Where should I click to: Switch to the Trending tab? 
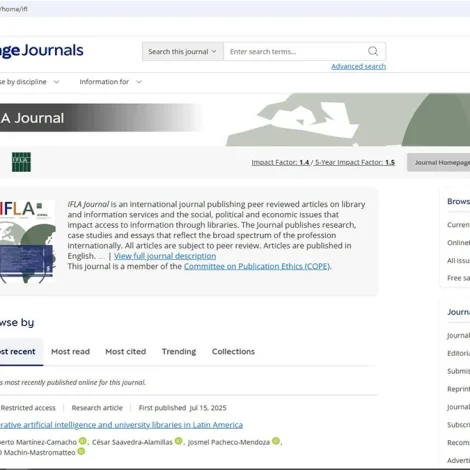(x=179, y=352)
